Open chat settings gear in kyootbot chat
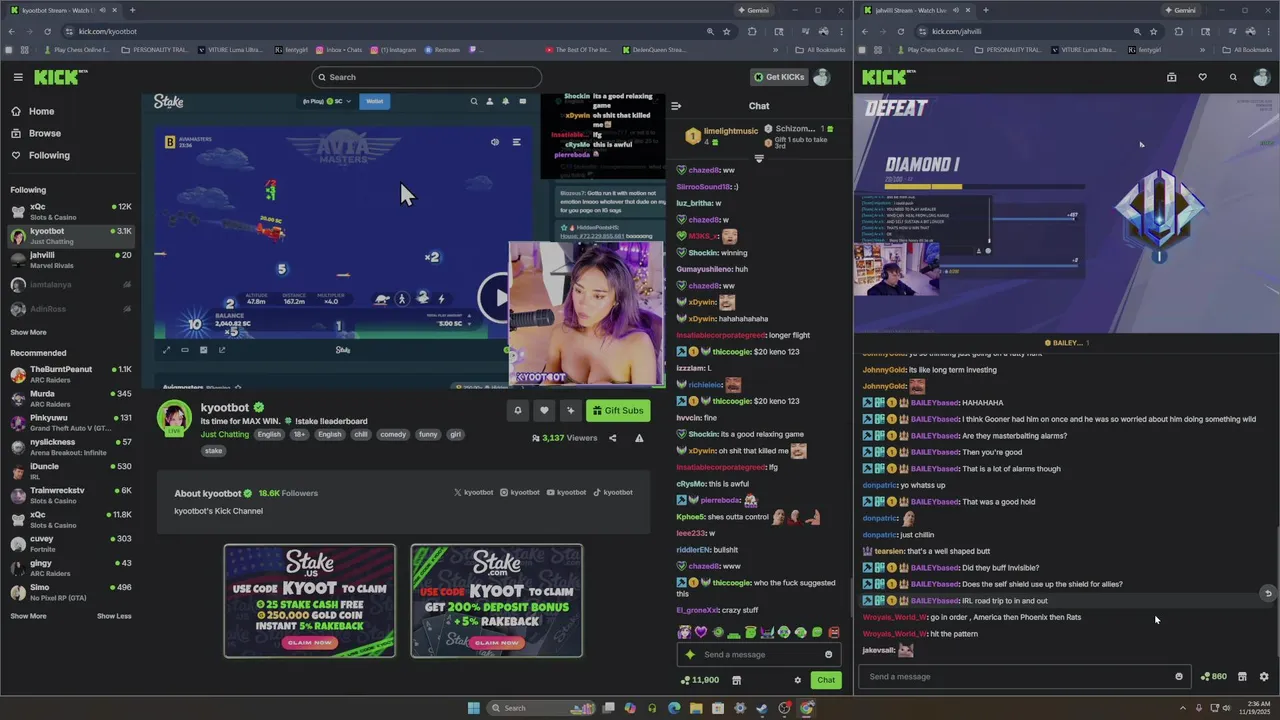 tap(797, 680)
